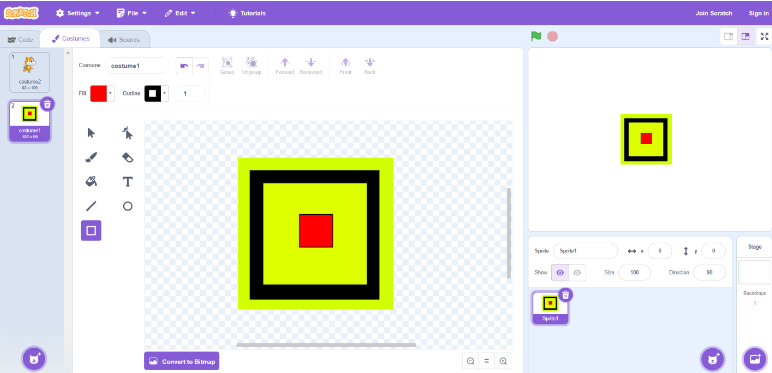Open the Edit menu
Viewport: 772px width, 373px height.
coord(180,13)
